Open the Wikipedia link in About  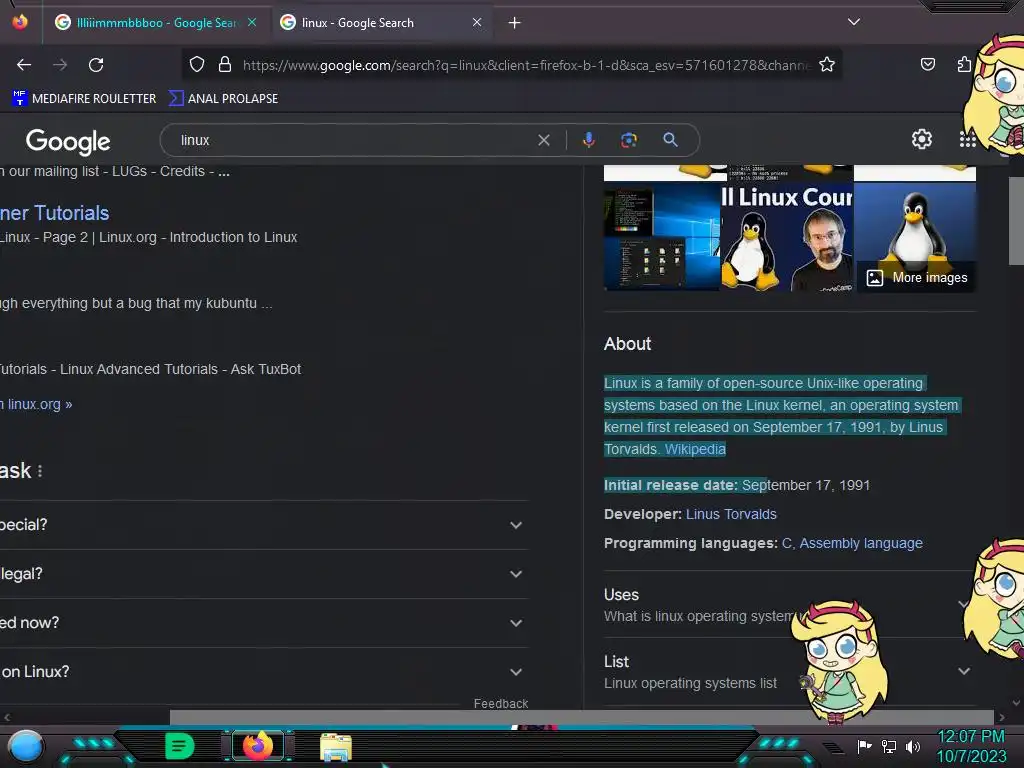pyautogui.click(x=695, y=449)
